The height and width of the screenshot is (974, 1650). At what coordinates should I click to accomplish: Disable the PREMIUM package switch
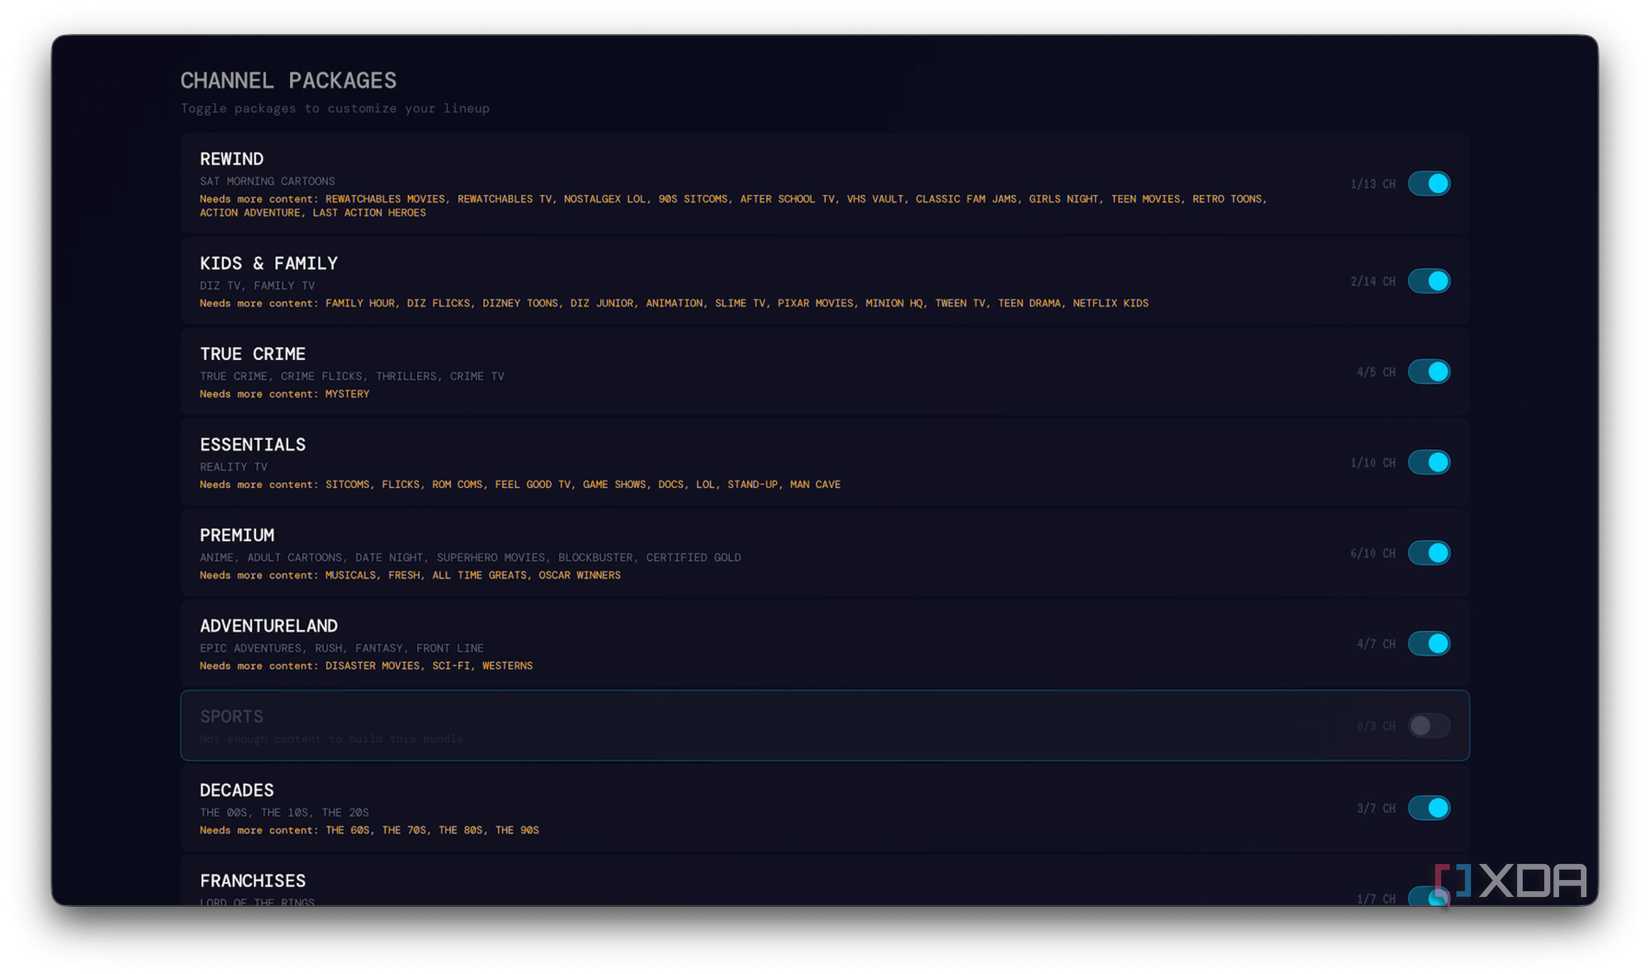click(1428, 553)
